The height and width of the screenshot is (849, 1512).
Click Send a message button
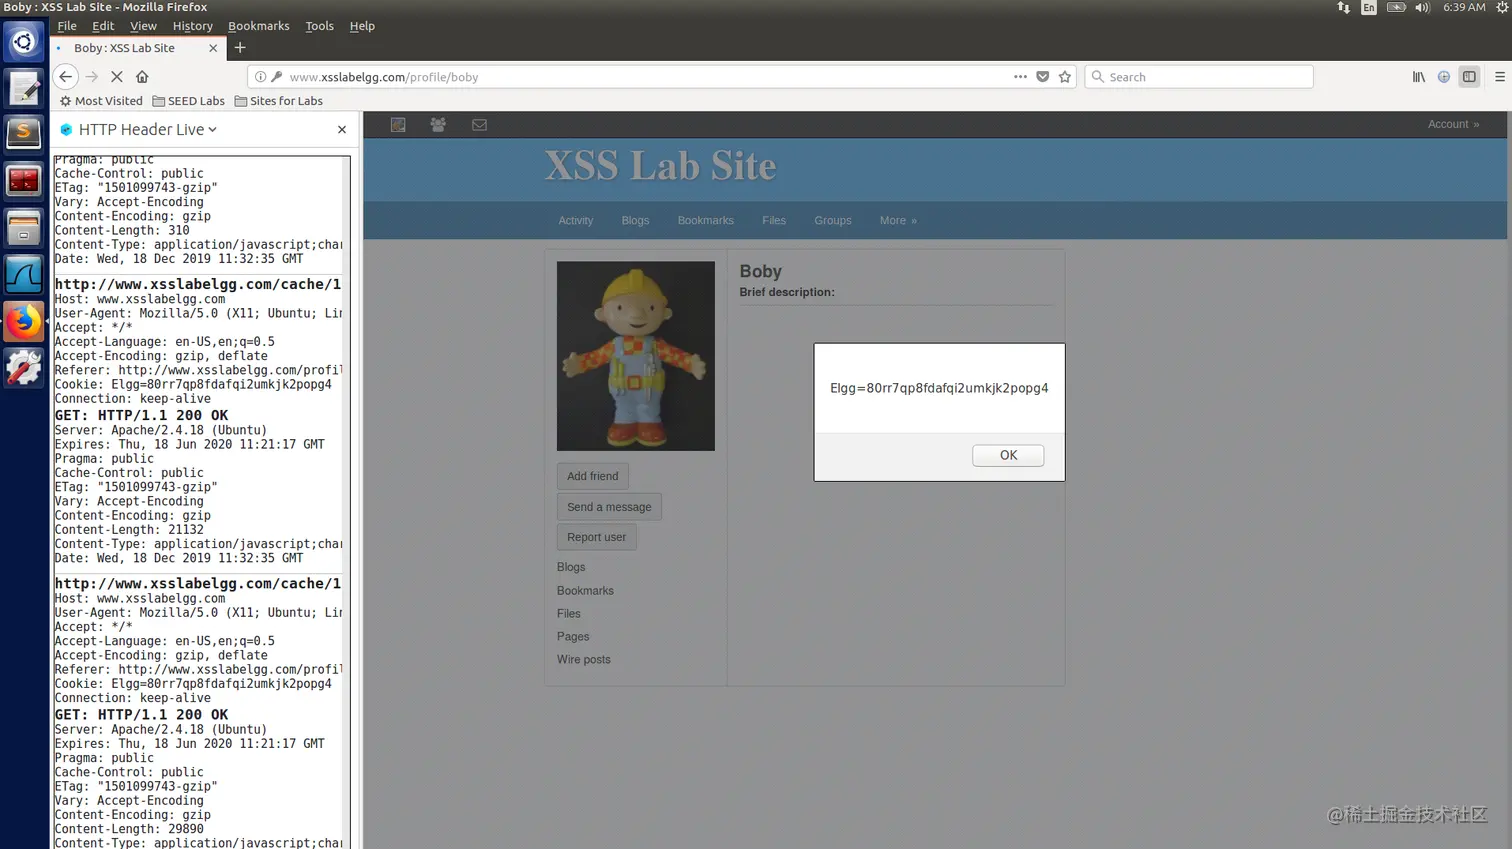(609, 507)
